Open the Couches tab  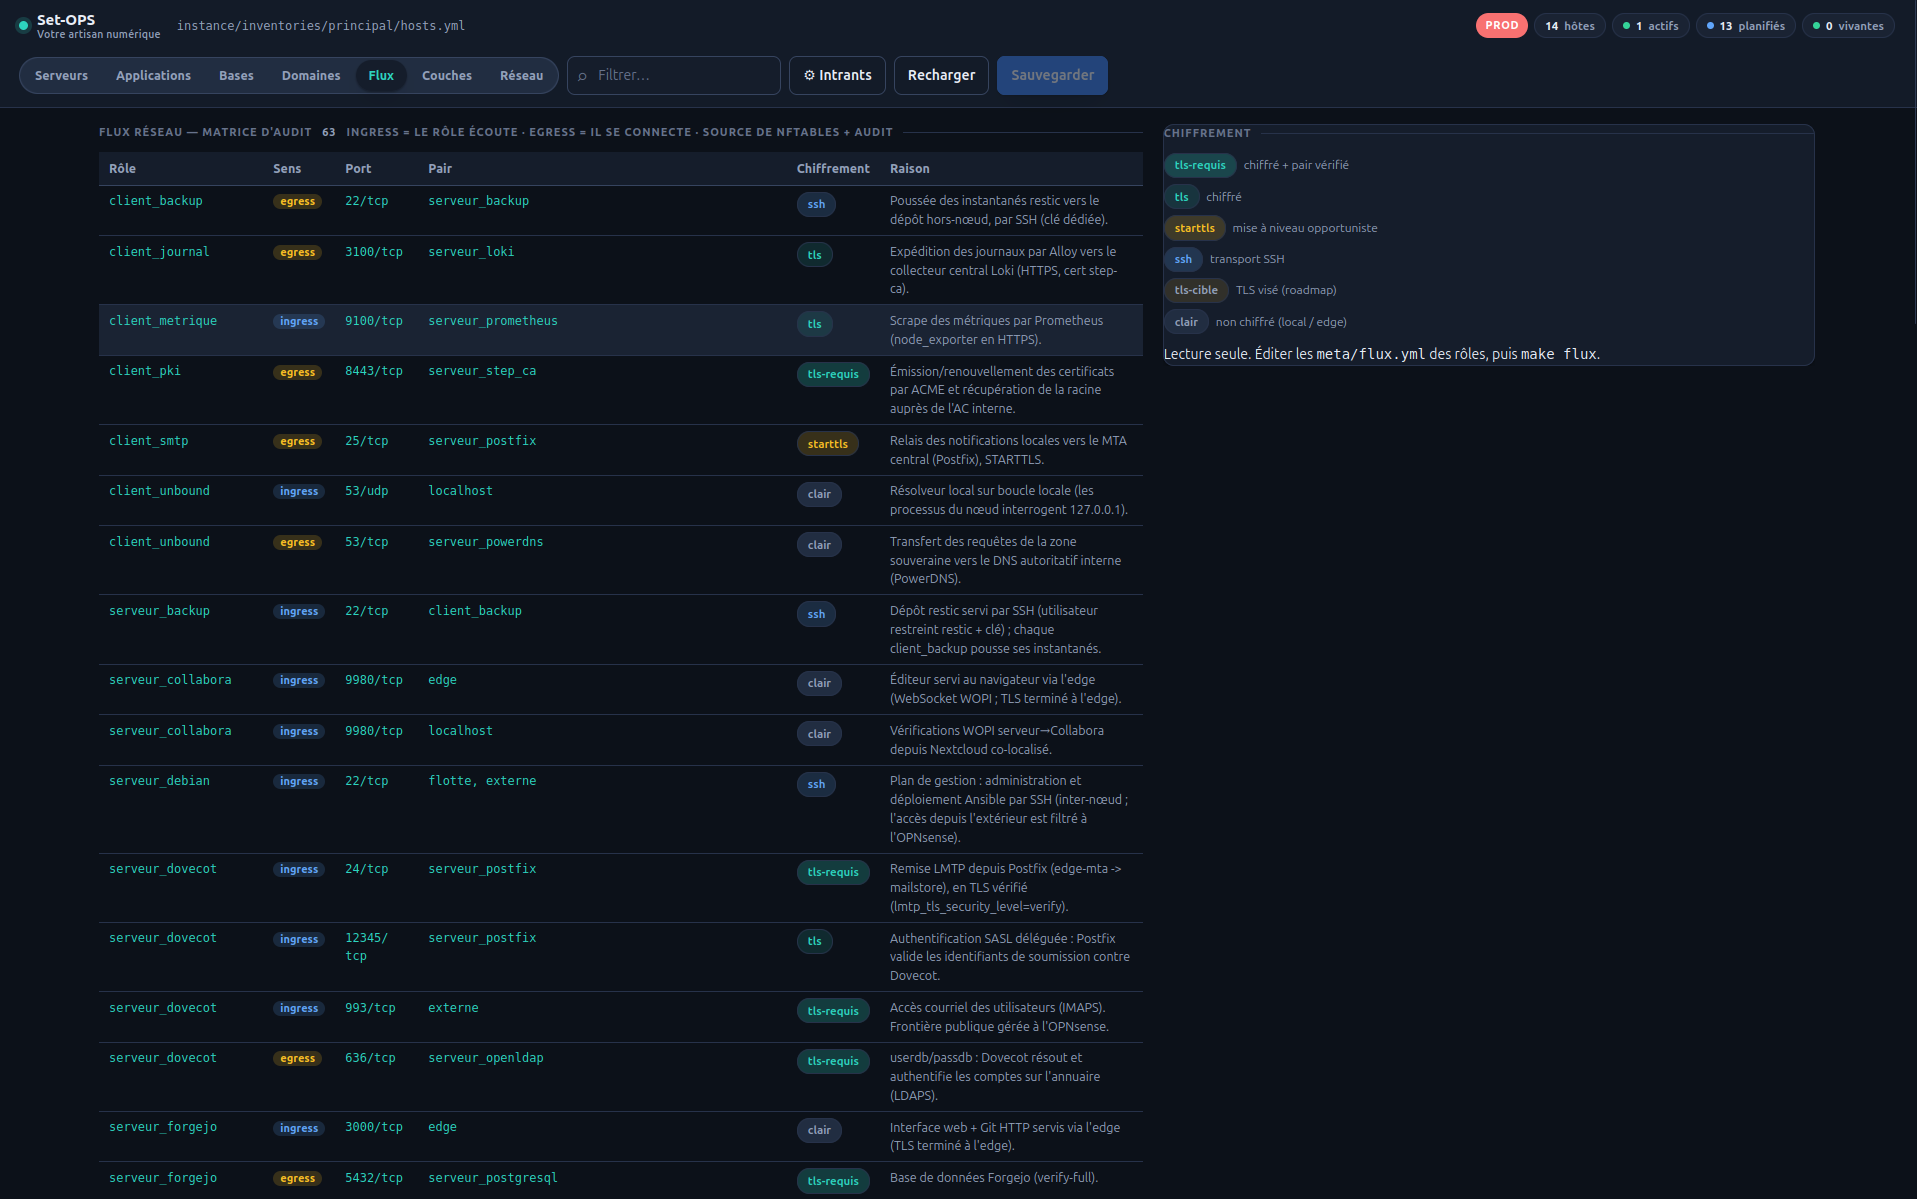(x=447, y=76)
